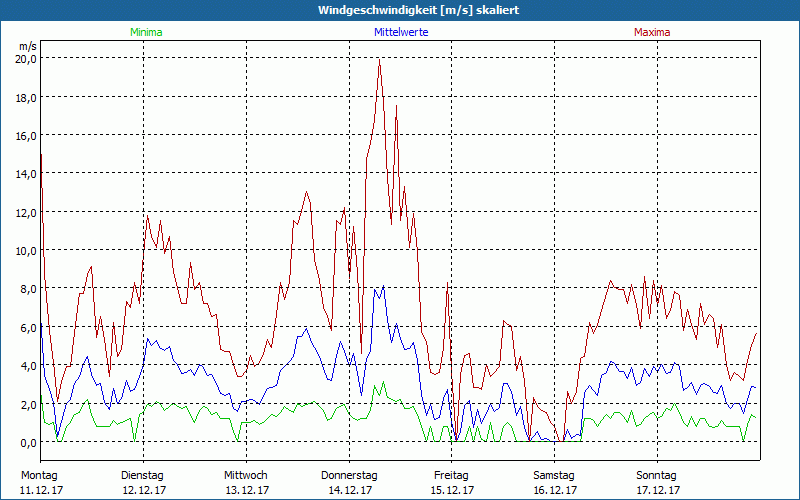
Task: Click the 20,0 y-axis value
Action: [24, 58]
